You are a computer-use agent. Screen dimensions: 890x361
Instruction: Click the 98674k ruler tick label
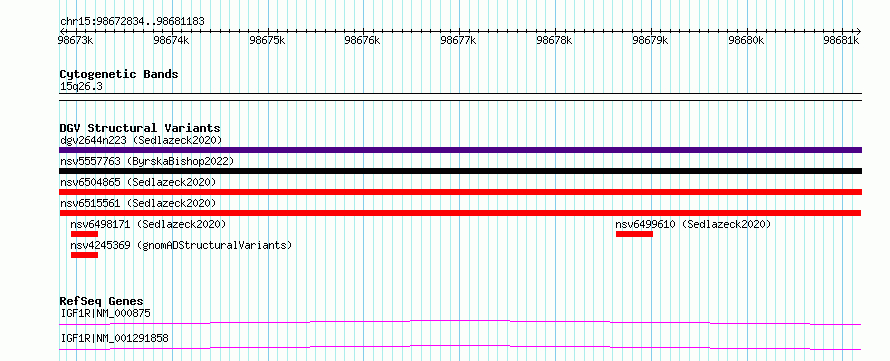pyautogui.click(x=171, y=40)
